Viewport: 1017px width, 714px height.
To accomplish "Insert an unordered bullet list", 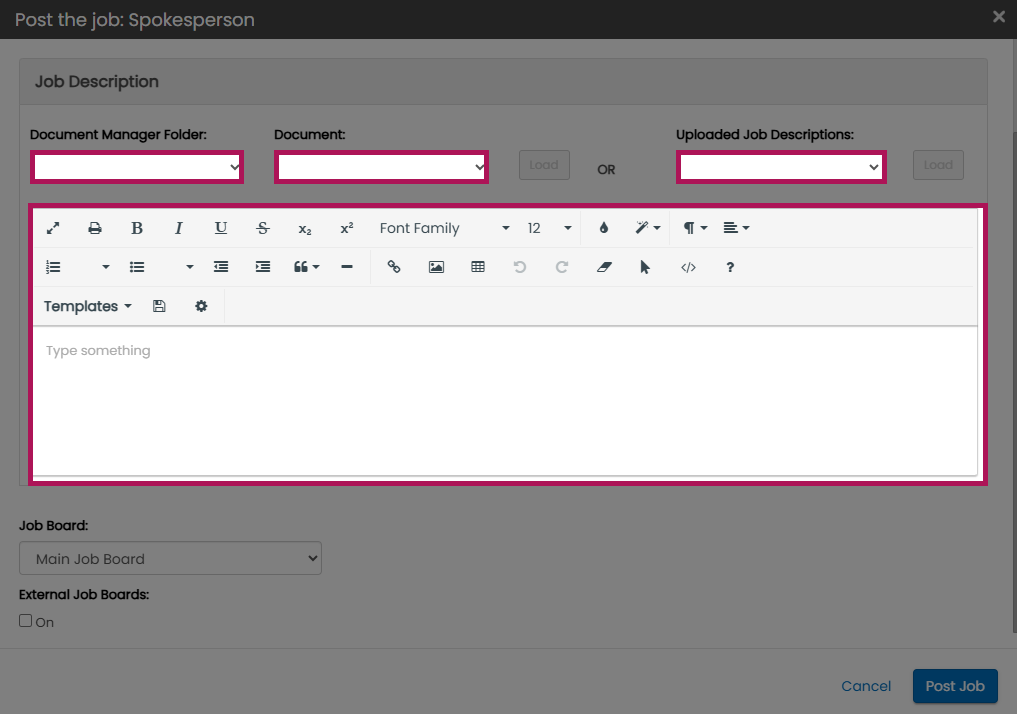I will tap(137, 267).
